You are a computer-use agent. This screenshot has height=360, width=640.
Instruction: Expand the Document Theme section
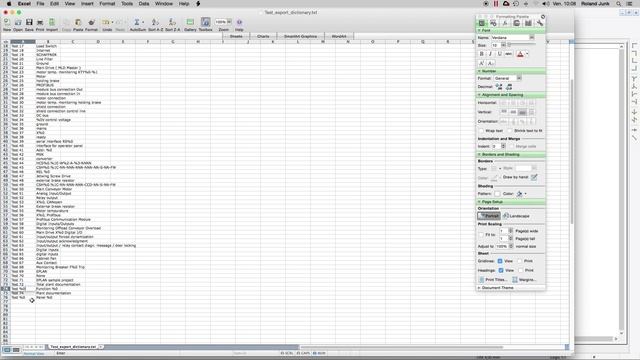coord(479,288)
